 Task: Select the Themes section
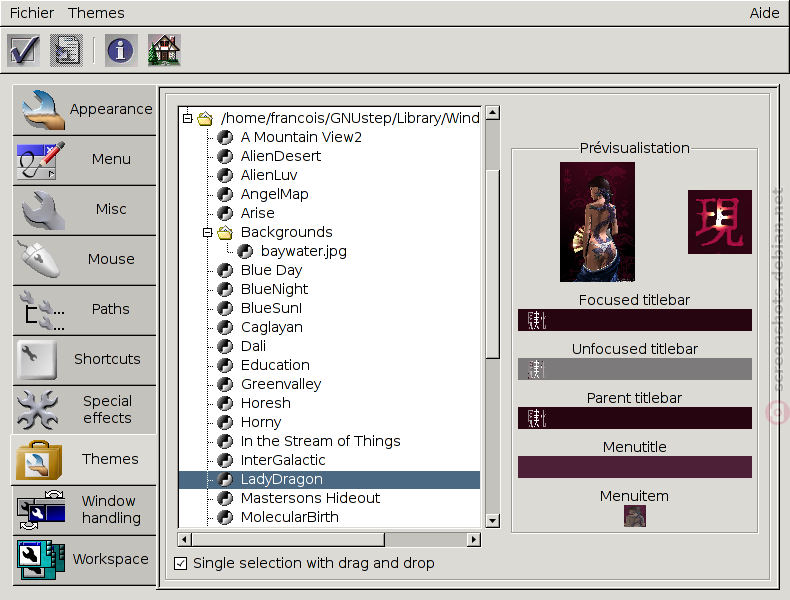pyautogui.click(x=84, y=459)
